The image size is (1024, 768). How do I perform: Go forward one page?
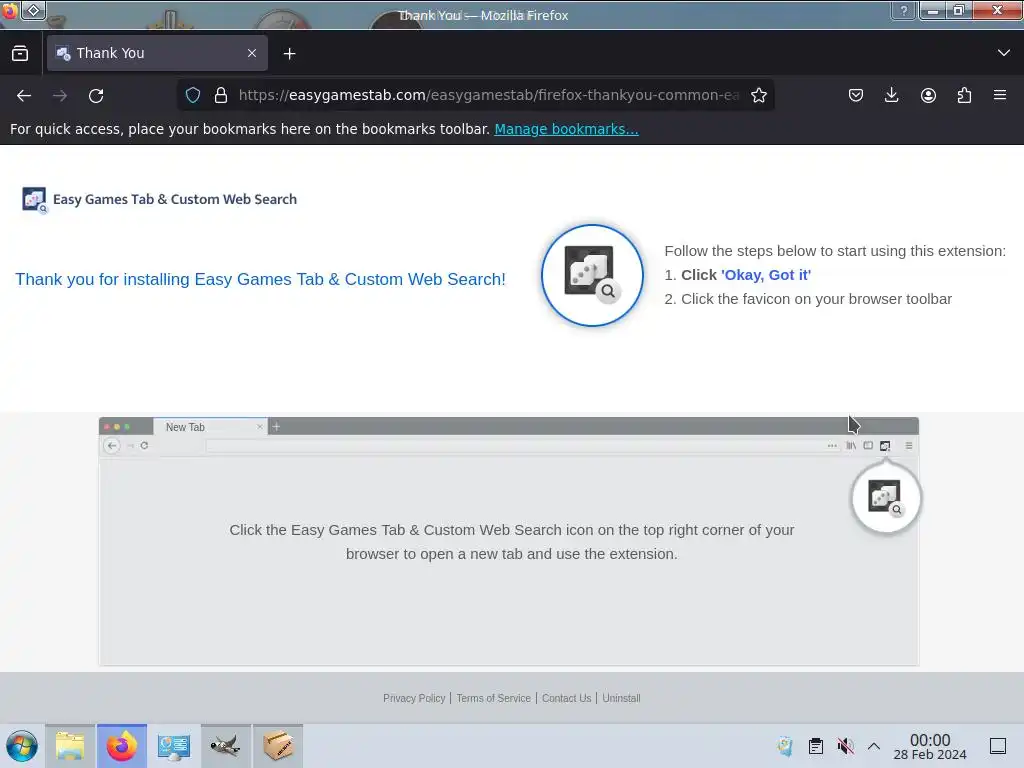[60, 96]
